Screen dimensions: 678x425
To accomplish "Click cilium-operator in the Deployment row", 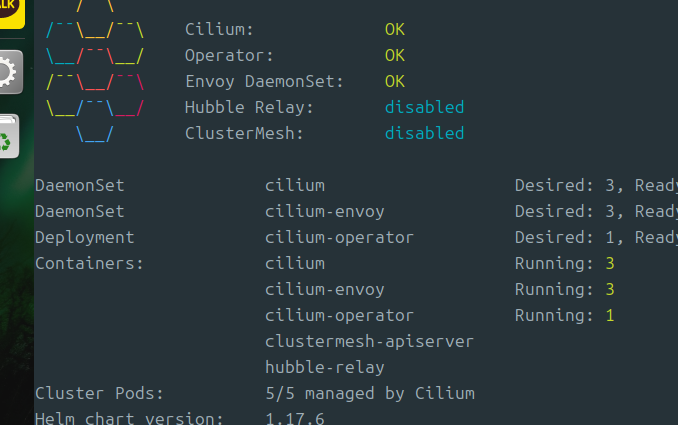I will (x=339, y=237).
